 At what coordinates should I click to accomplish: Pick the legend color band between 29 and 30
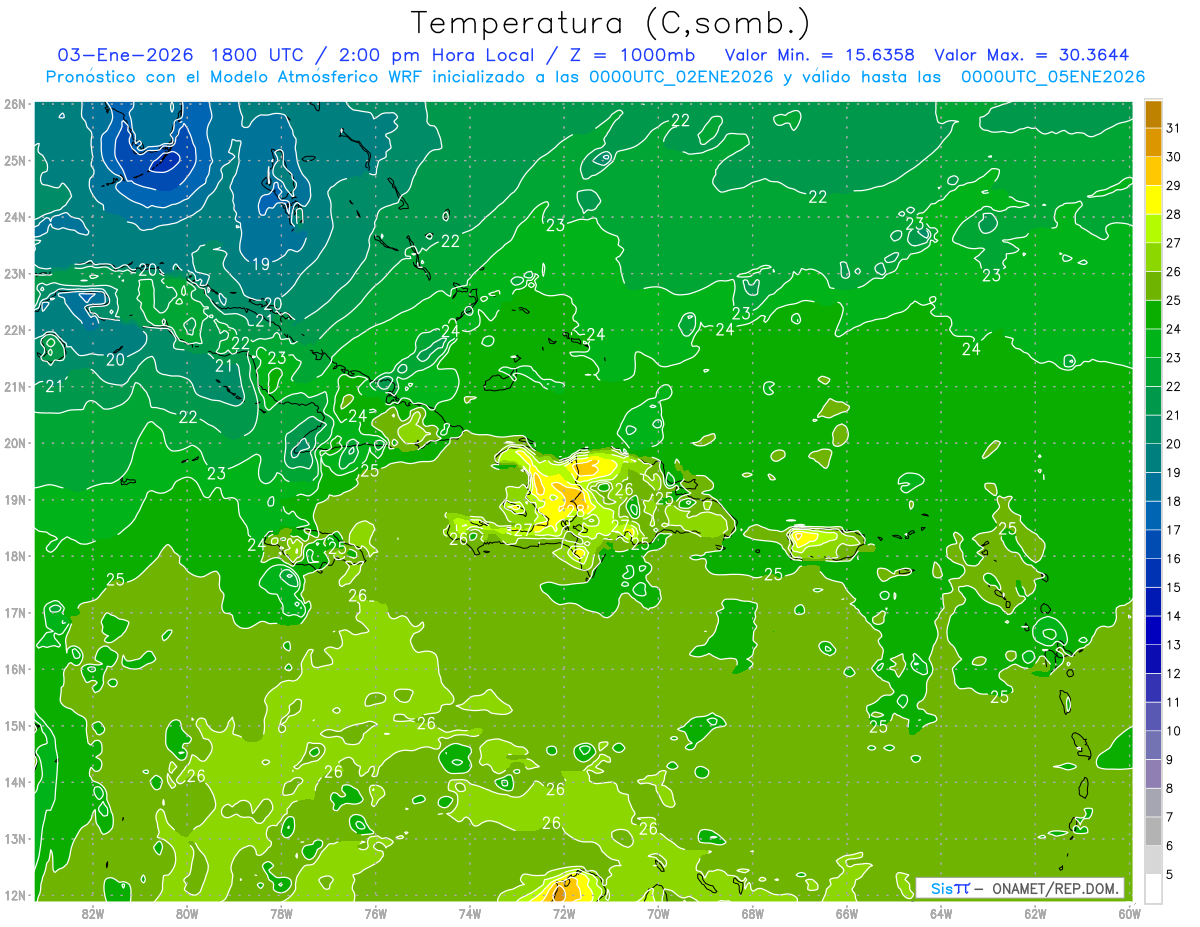tap(1153, 171)
